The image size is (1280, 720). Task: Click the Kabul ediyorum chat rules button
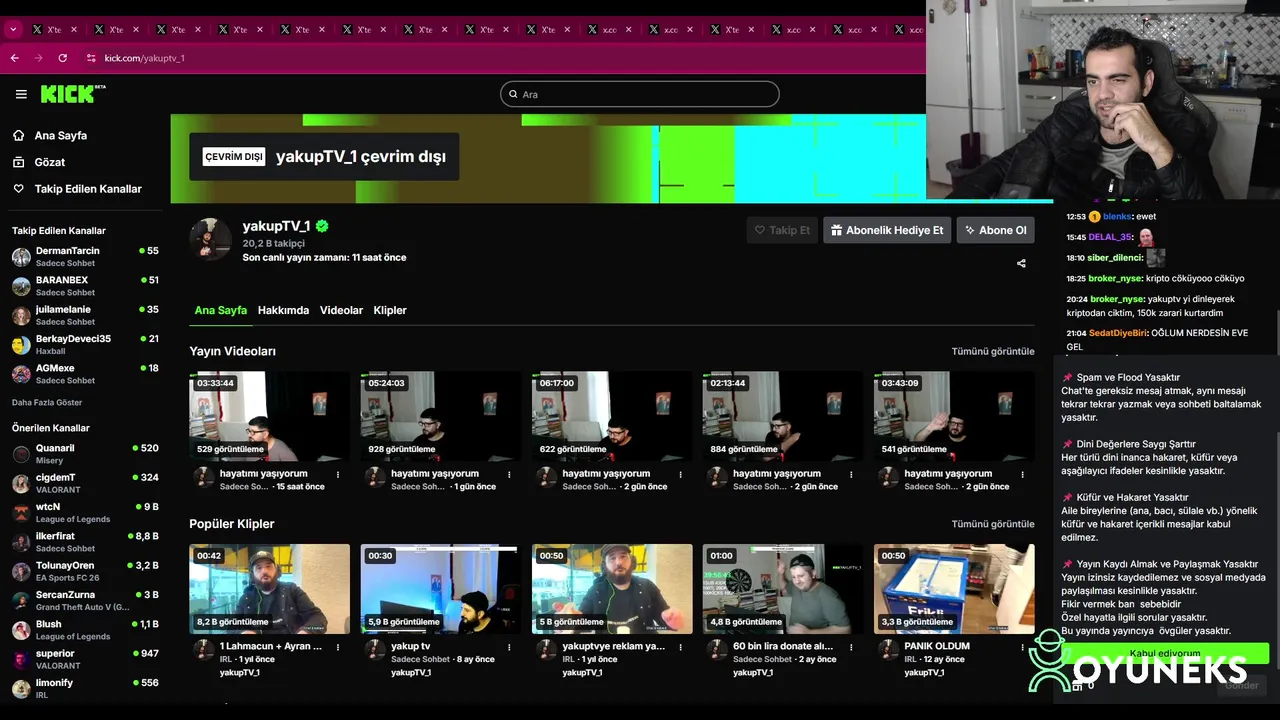click(x=1164, y=653)
